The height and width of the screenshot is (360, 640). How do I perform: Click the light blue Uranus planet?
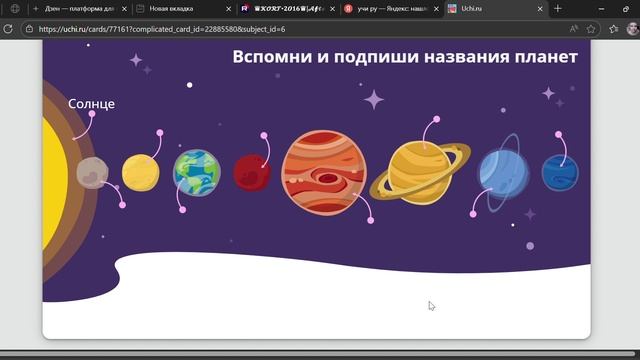pos(504,173)
